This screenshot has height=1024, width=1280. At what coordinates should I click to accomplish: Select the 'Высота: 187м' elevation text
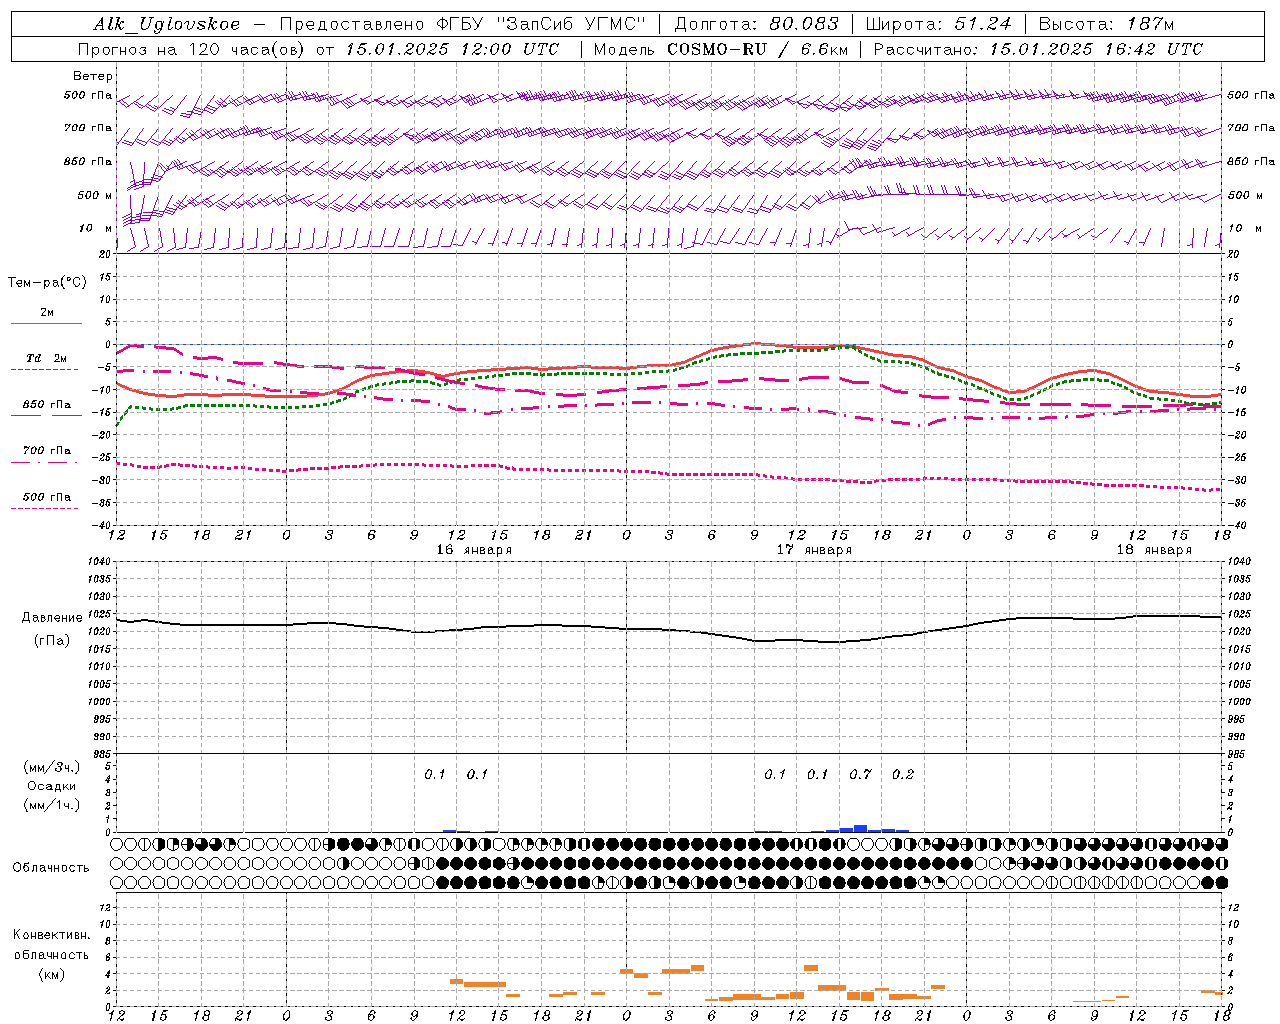1106,24
